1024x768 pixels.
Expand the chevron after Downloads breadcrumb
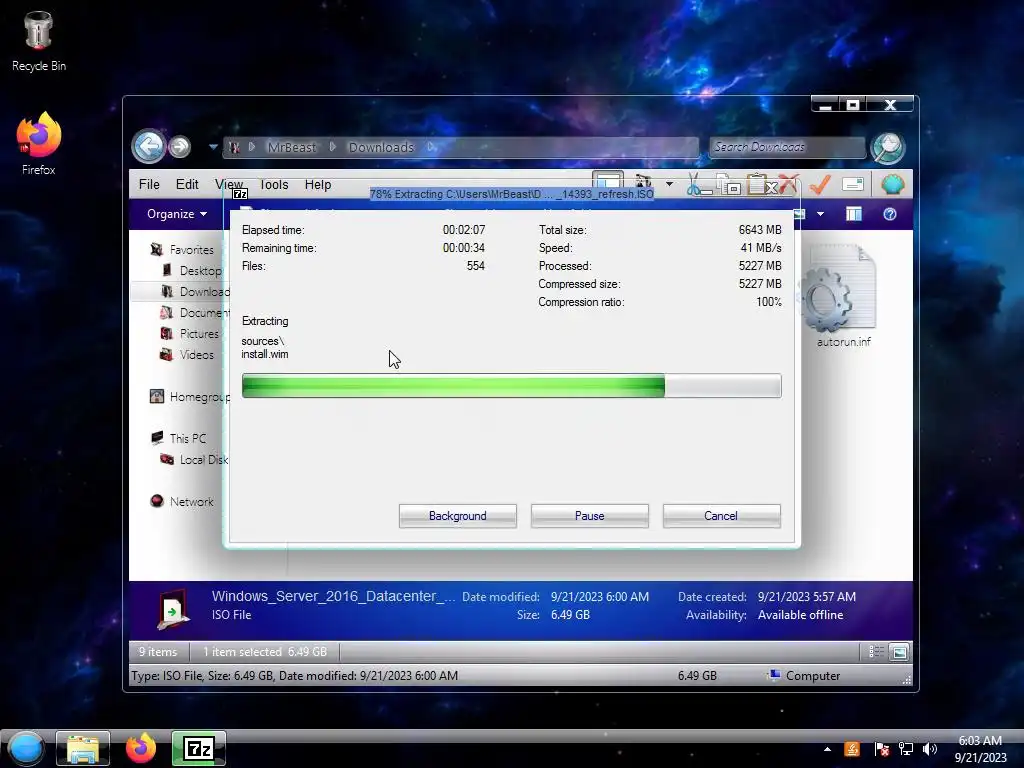pos(431,148)
